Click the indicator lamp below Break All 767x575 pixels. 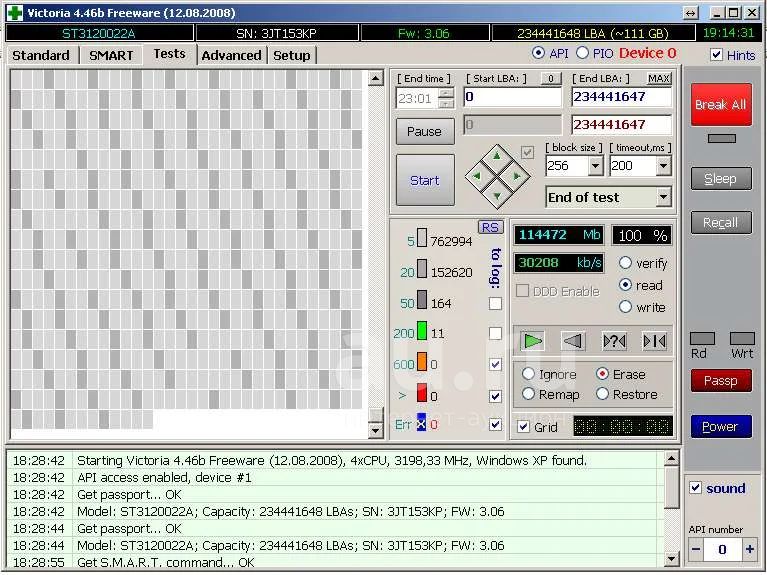[722, 138]
